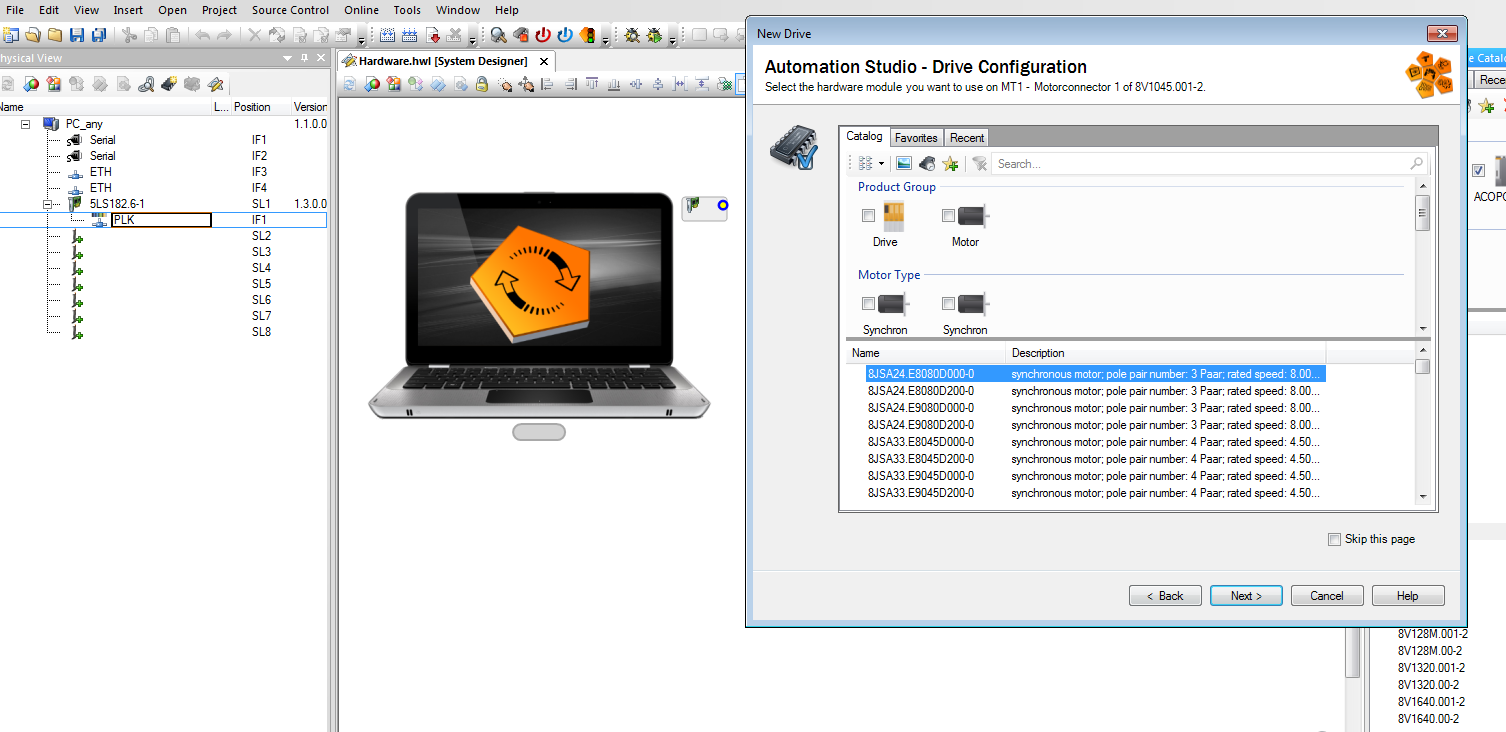Click the Cancel button
1506x732 pixels.
[x=1327, y=595]
